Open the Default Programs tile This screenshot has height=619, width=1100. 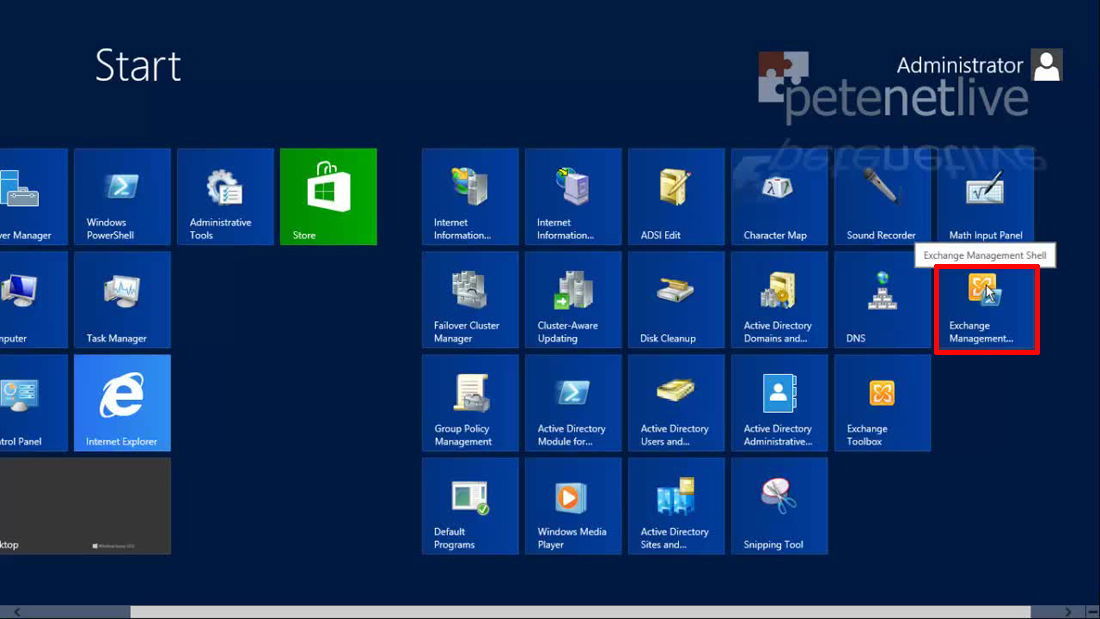pos(470,506)
